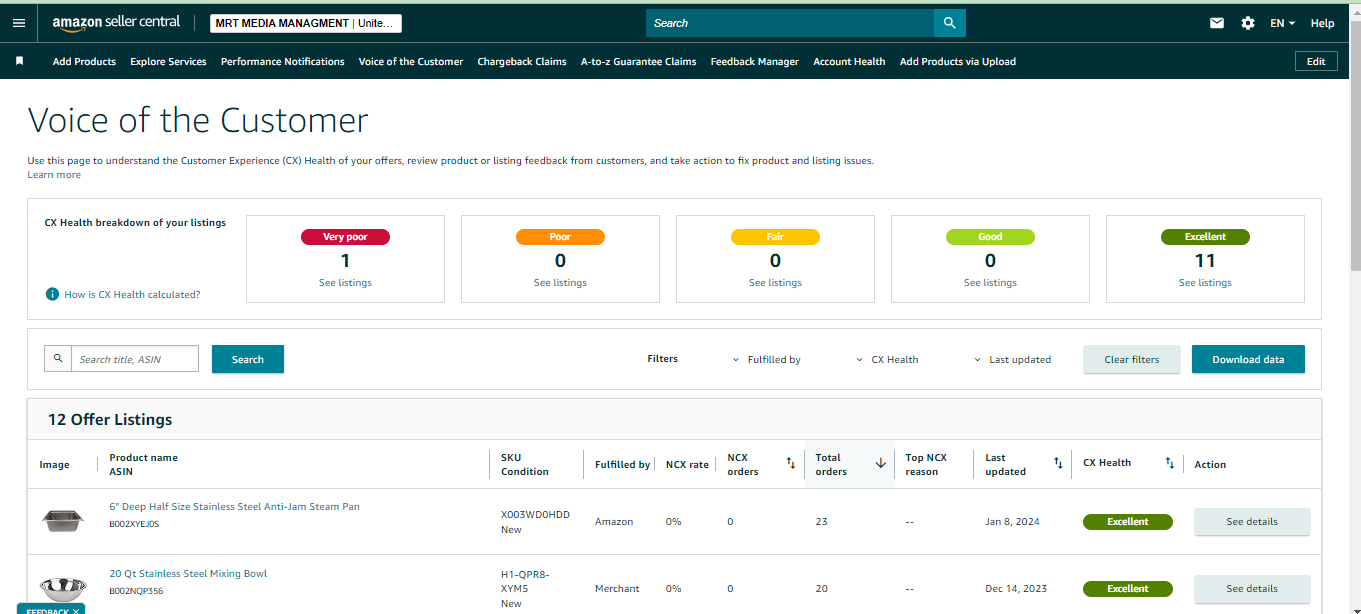This screenshot has width=1361, height=614.
Task: Click the Excellent badge in summary card
Action: click(1205, 237)
